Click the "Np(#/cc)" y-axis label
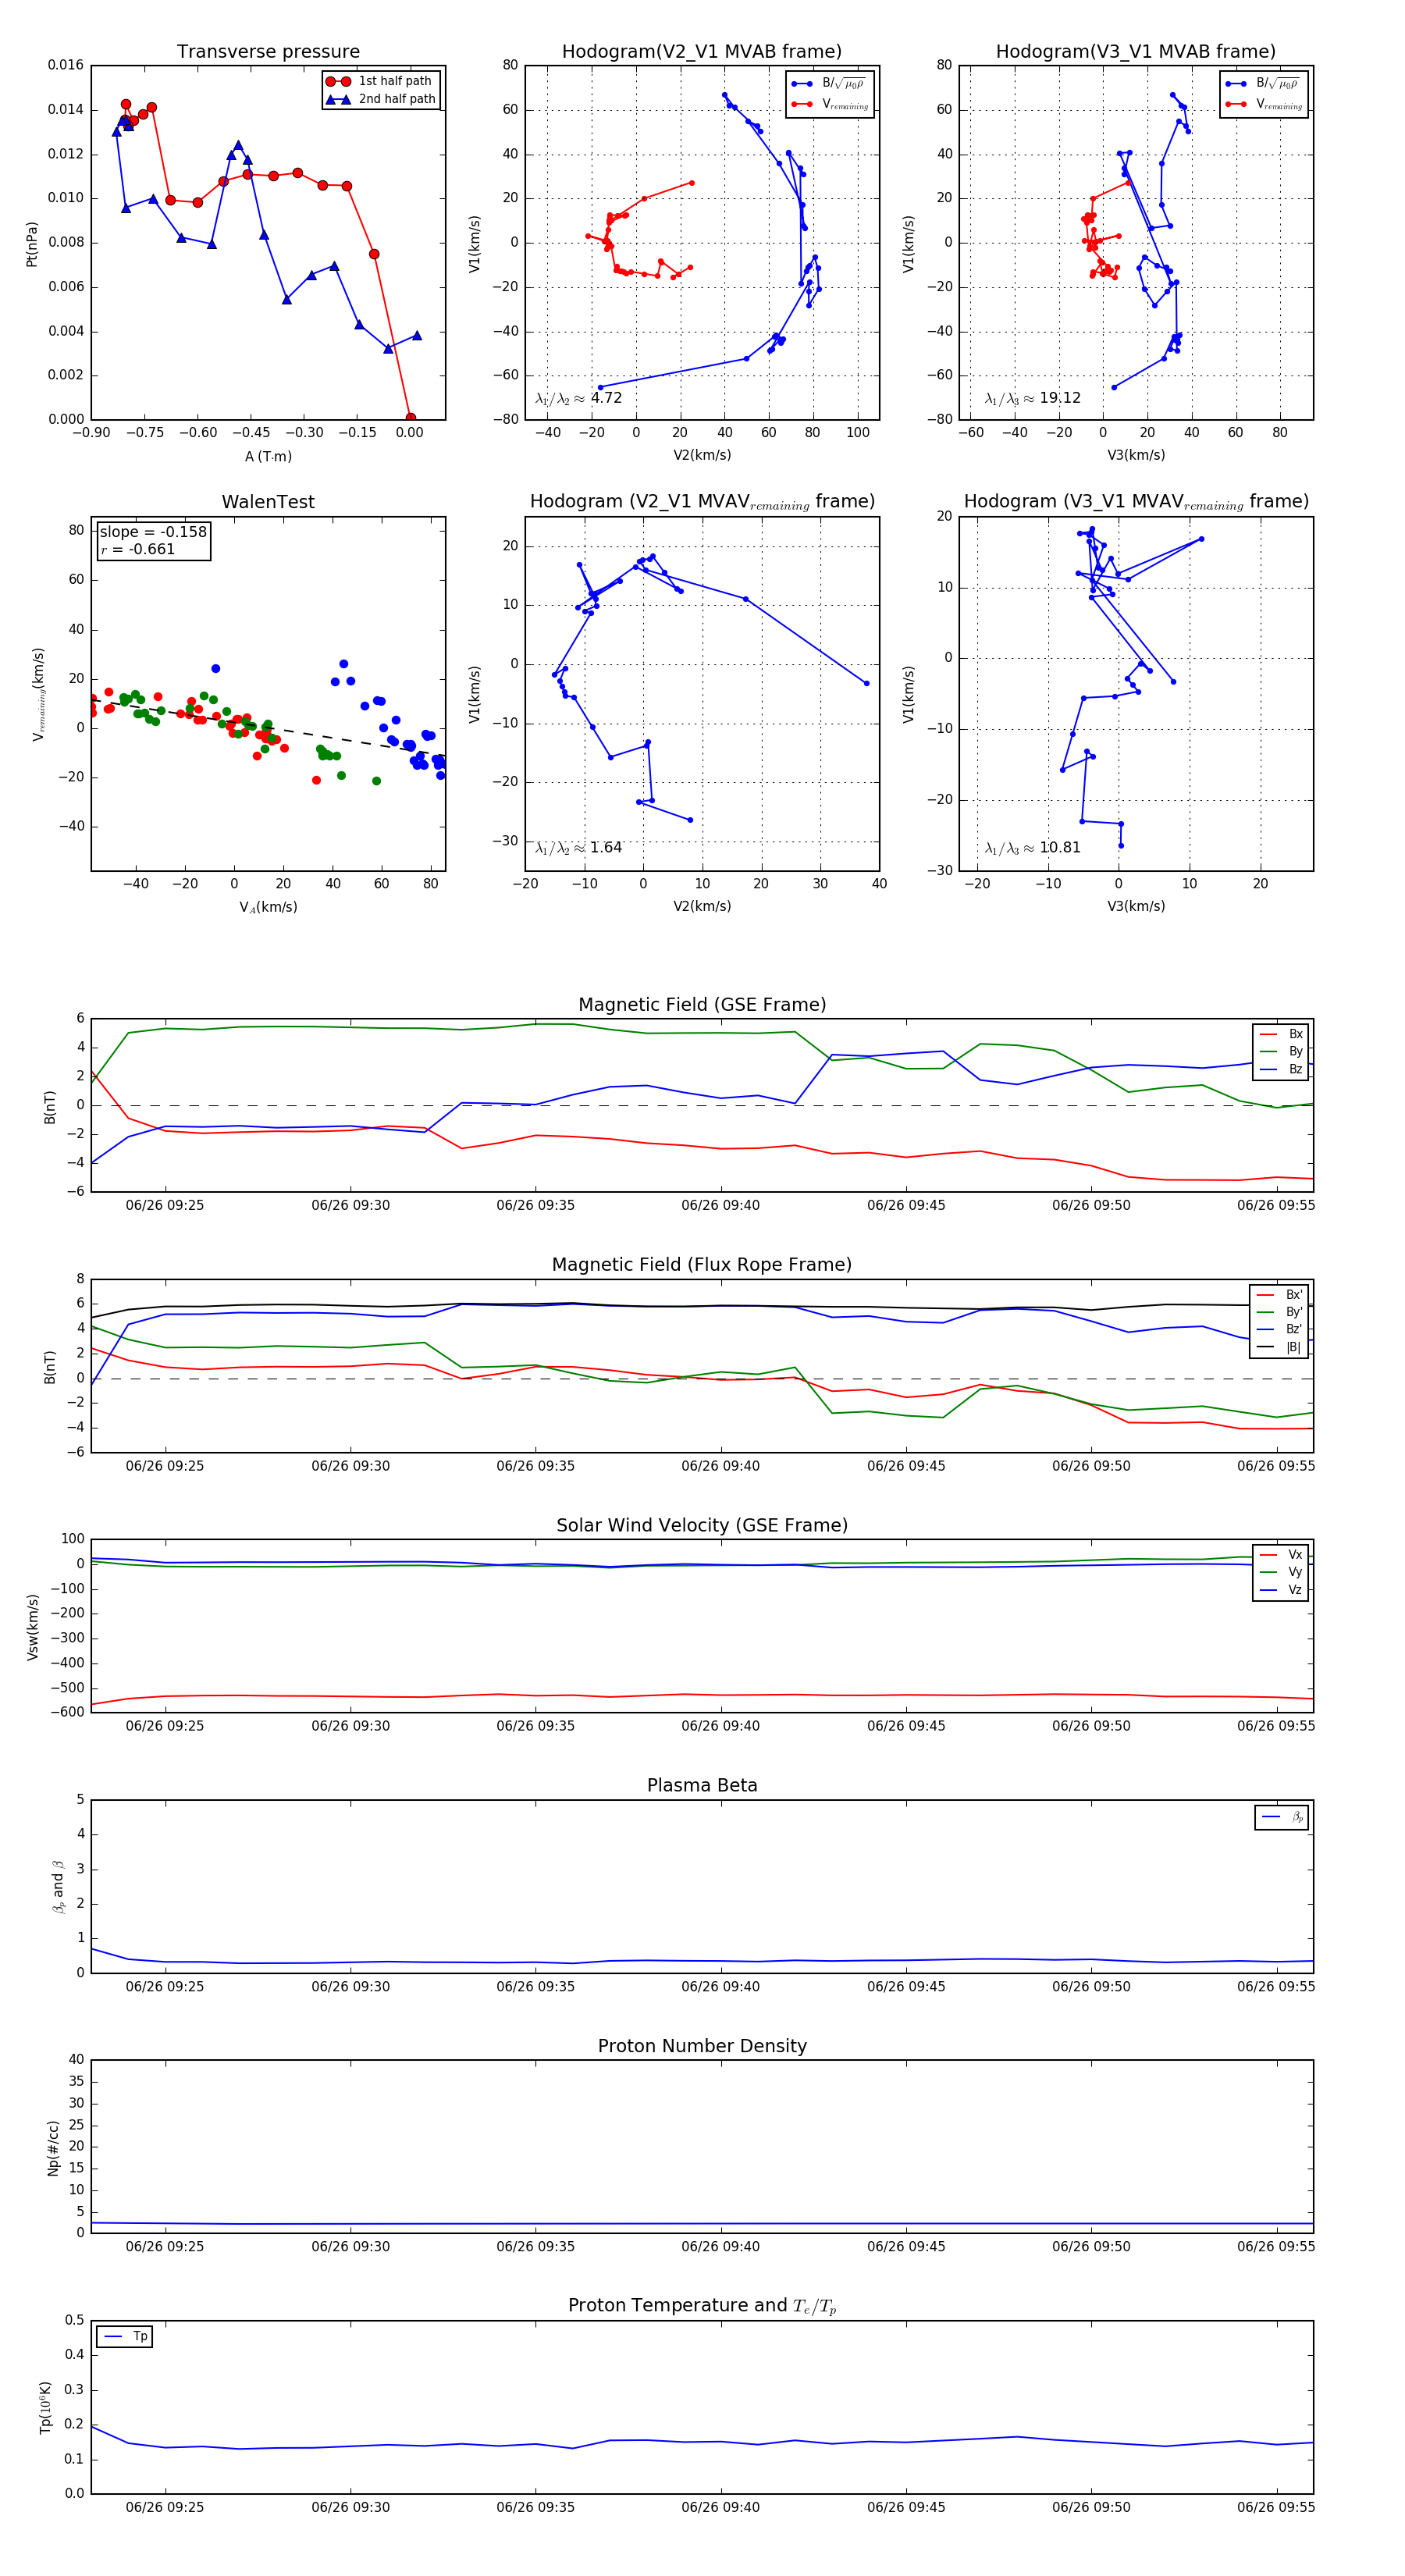Image resolution: width=1405 pixels, height=2576 pixels. (53, 2148)
